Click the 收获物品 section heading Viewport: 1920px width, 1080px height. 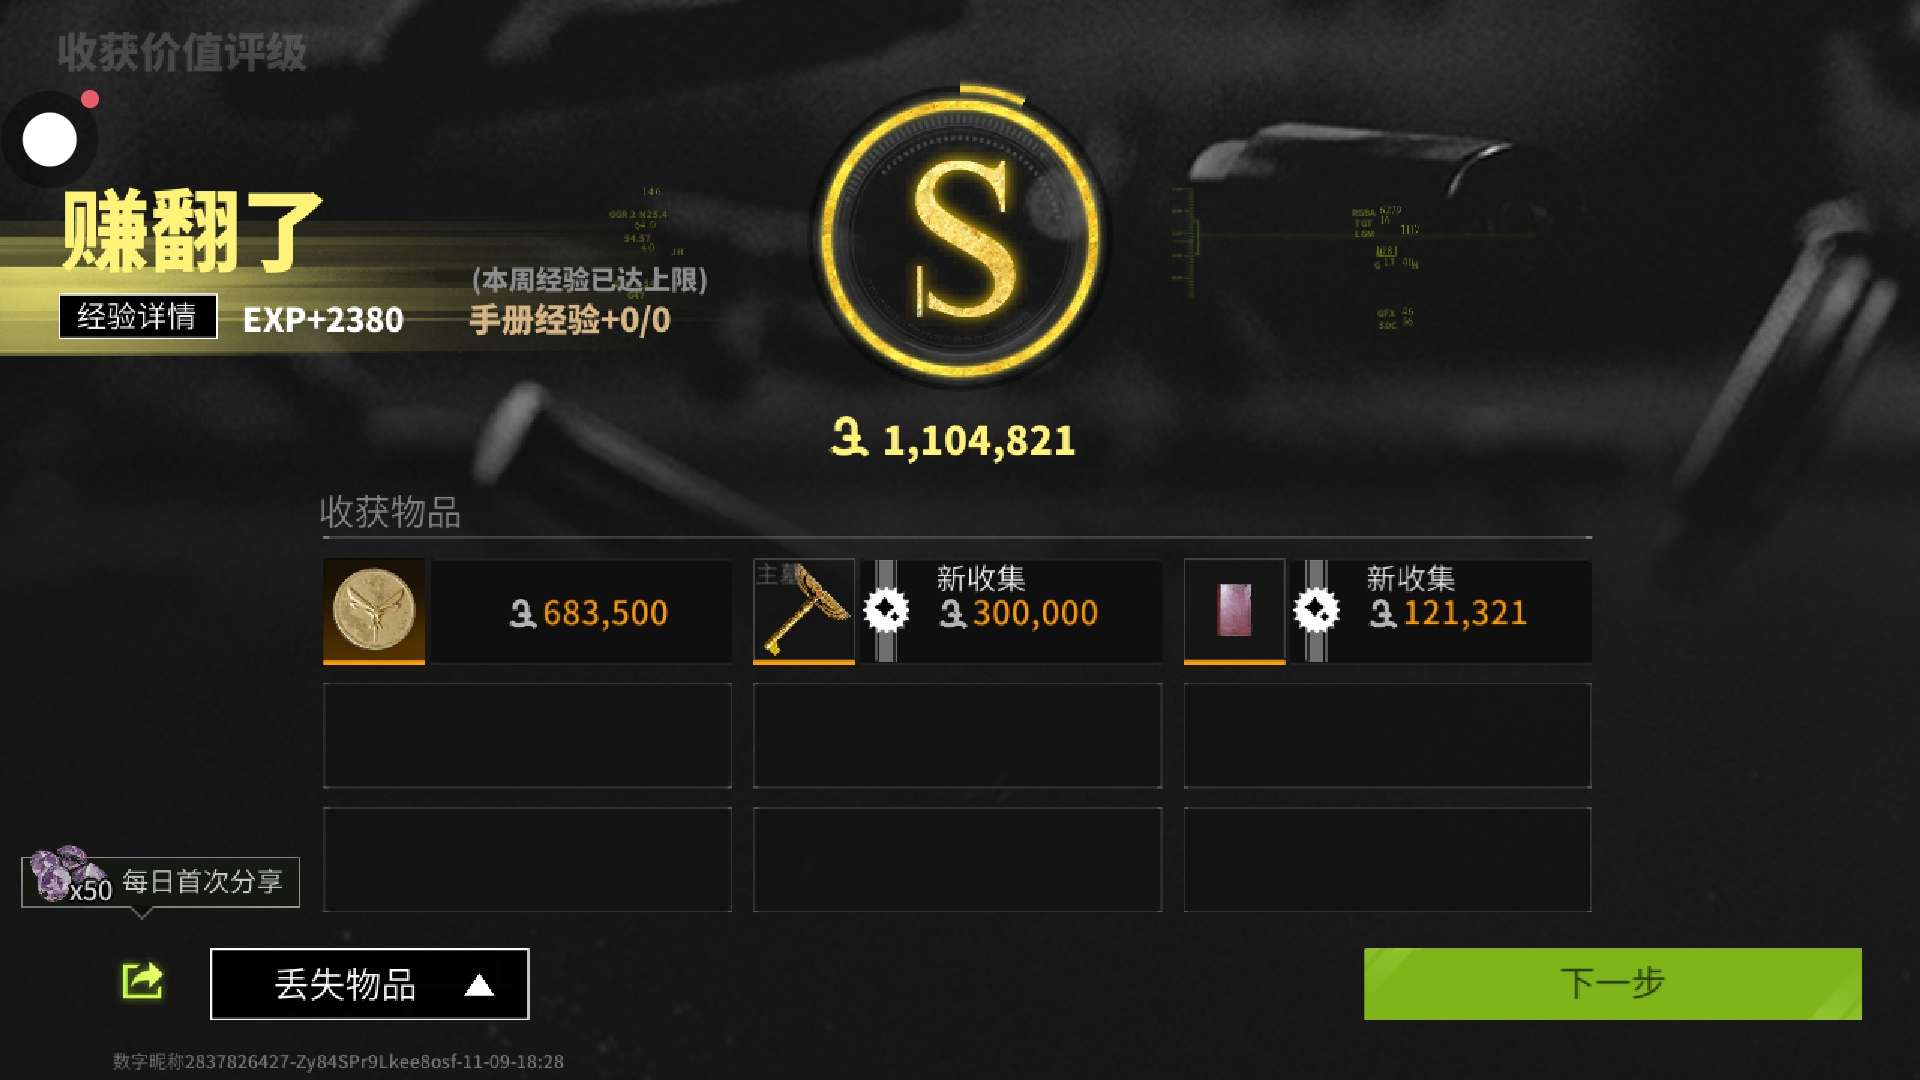point(390,512)
